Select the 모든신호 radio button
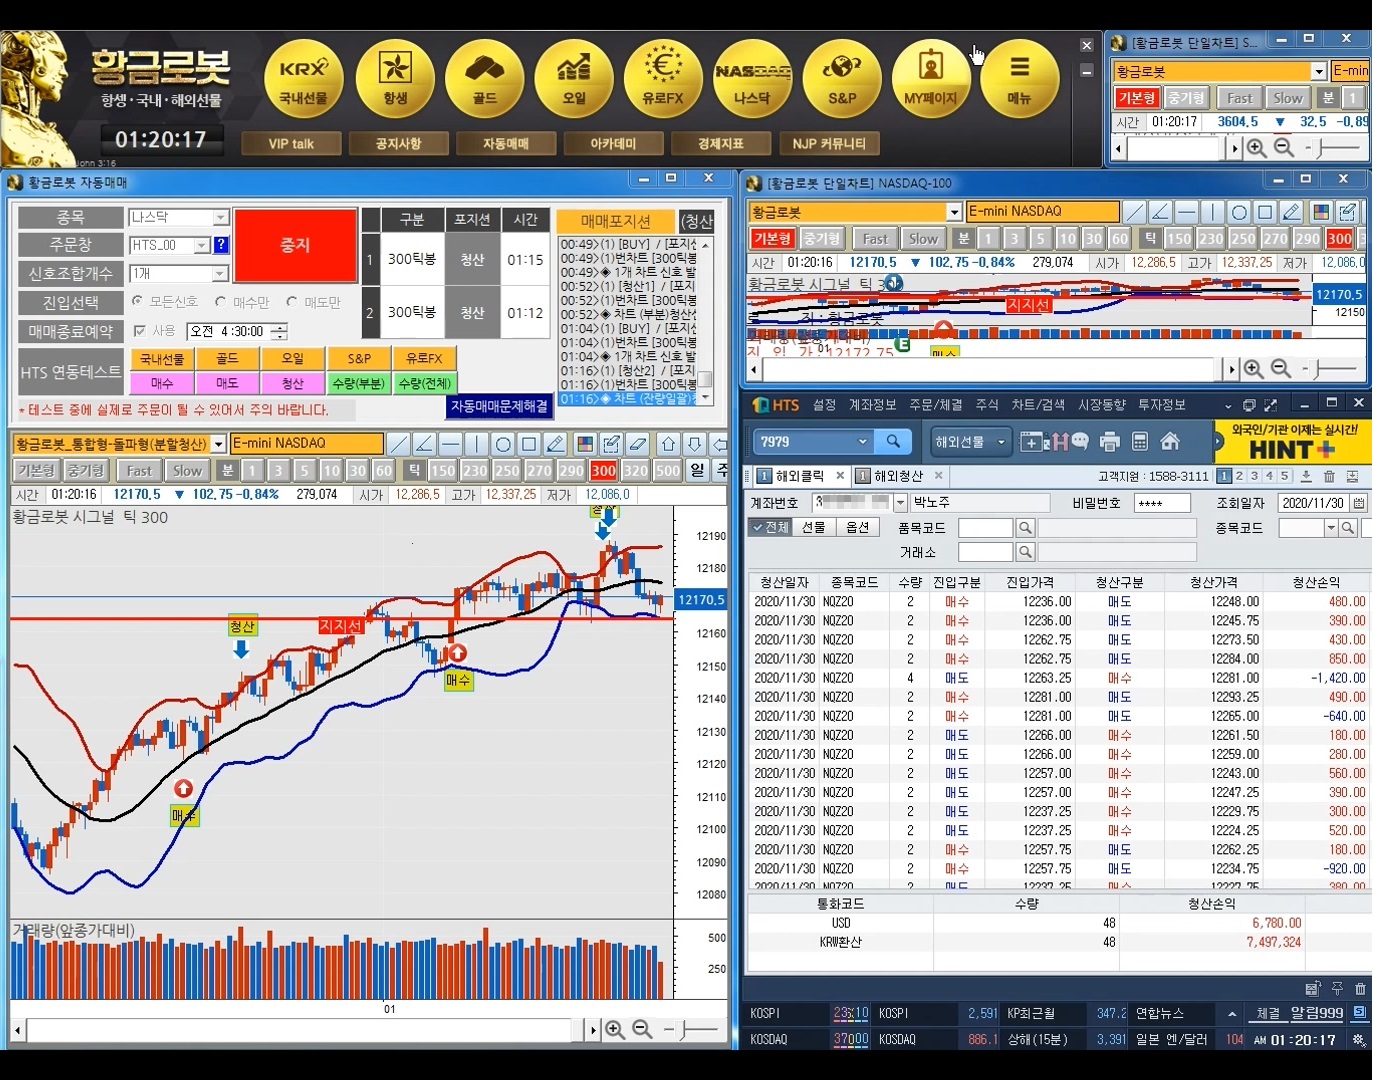 pos(138,301)
